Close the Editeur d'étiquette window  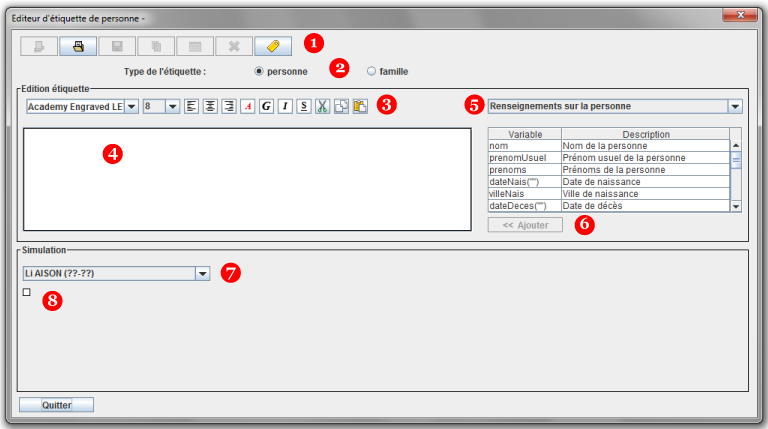pyautogui.click(x=740, y=15)
